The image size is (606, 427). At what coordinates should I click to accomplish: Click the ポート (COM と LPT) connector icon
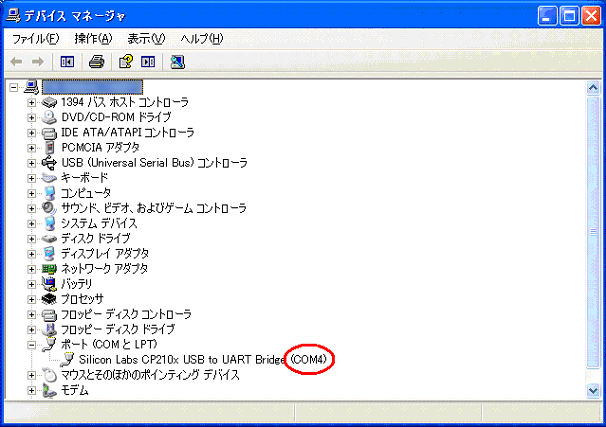click(x=49, y=344)
